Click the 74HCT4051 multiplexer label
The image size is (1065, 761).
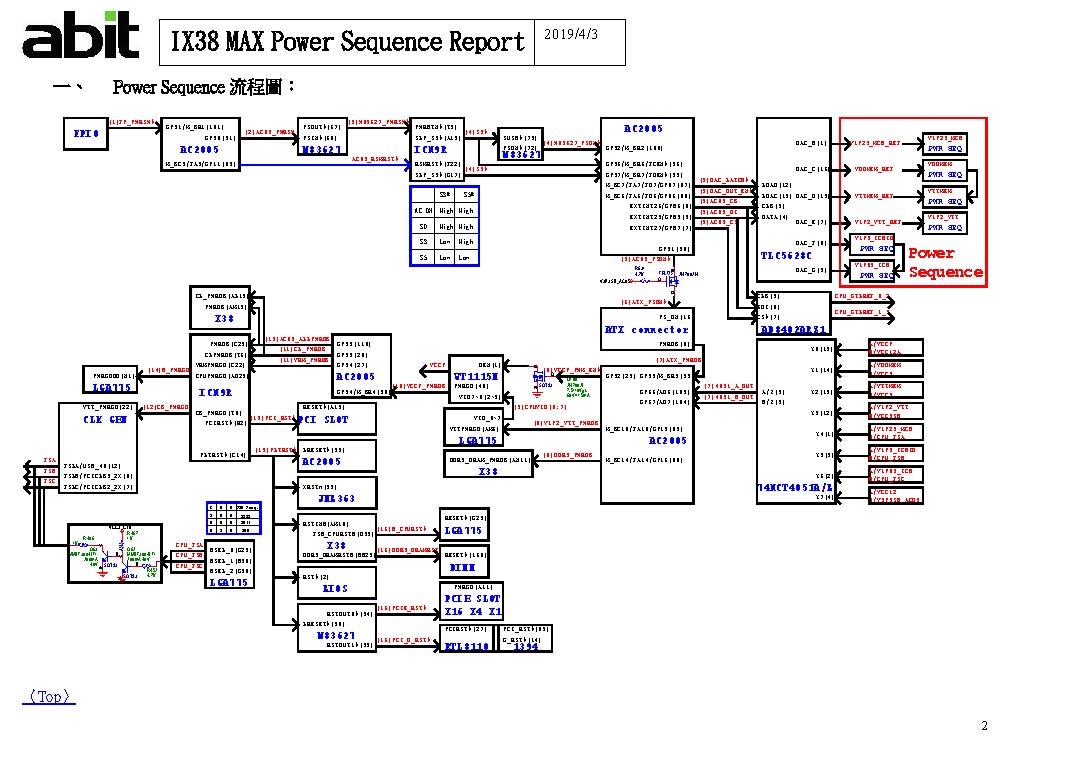click(795, 488)
